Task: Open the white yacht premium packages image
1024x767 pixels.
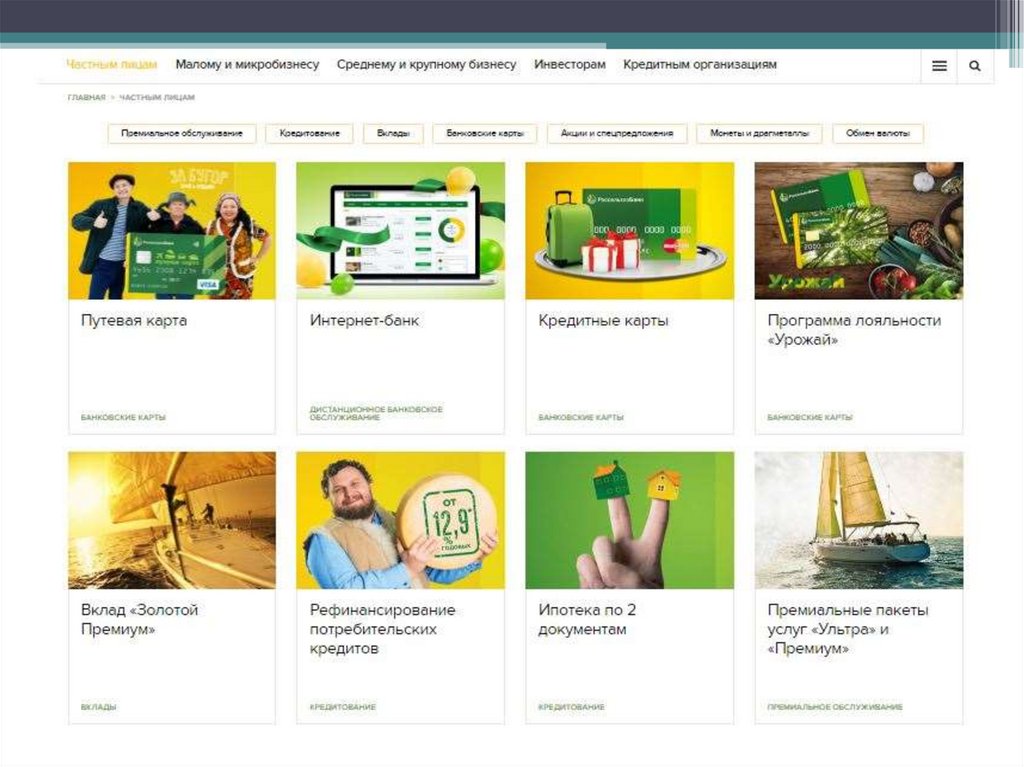Action: (x=859, y=520)
